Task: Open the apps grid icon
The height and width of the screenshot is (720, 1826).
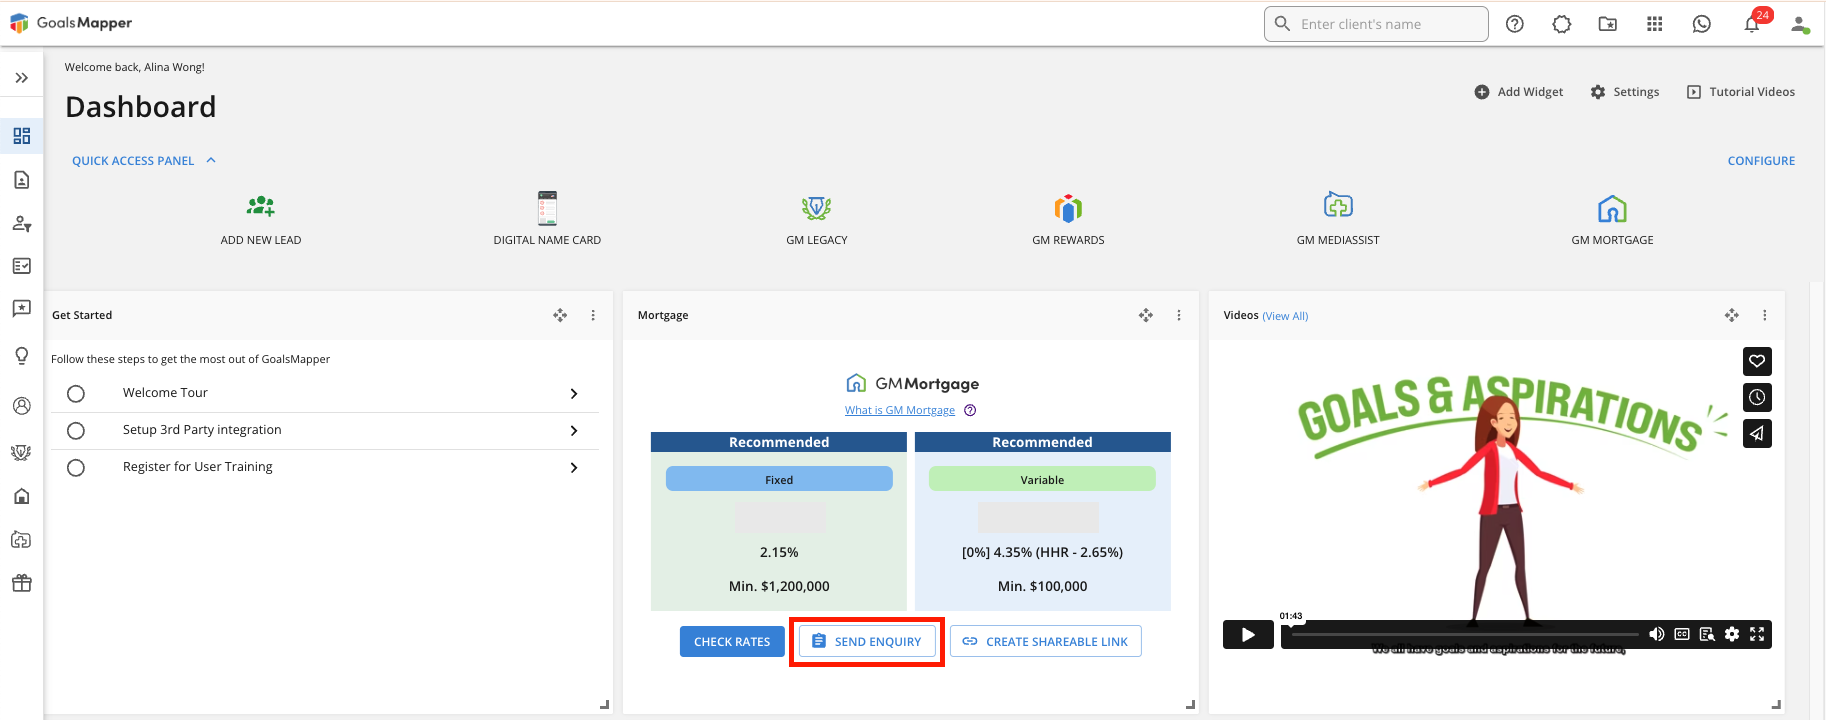Action: (x=1655, y=24)
